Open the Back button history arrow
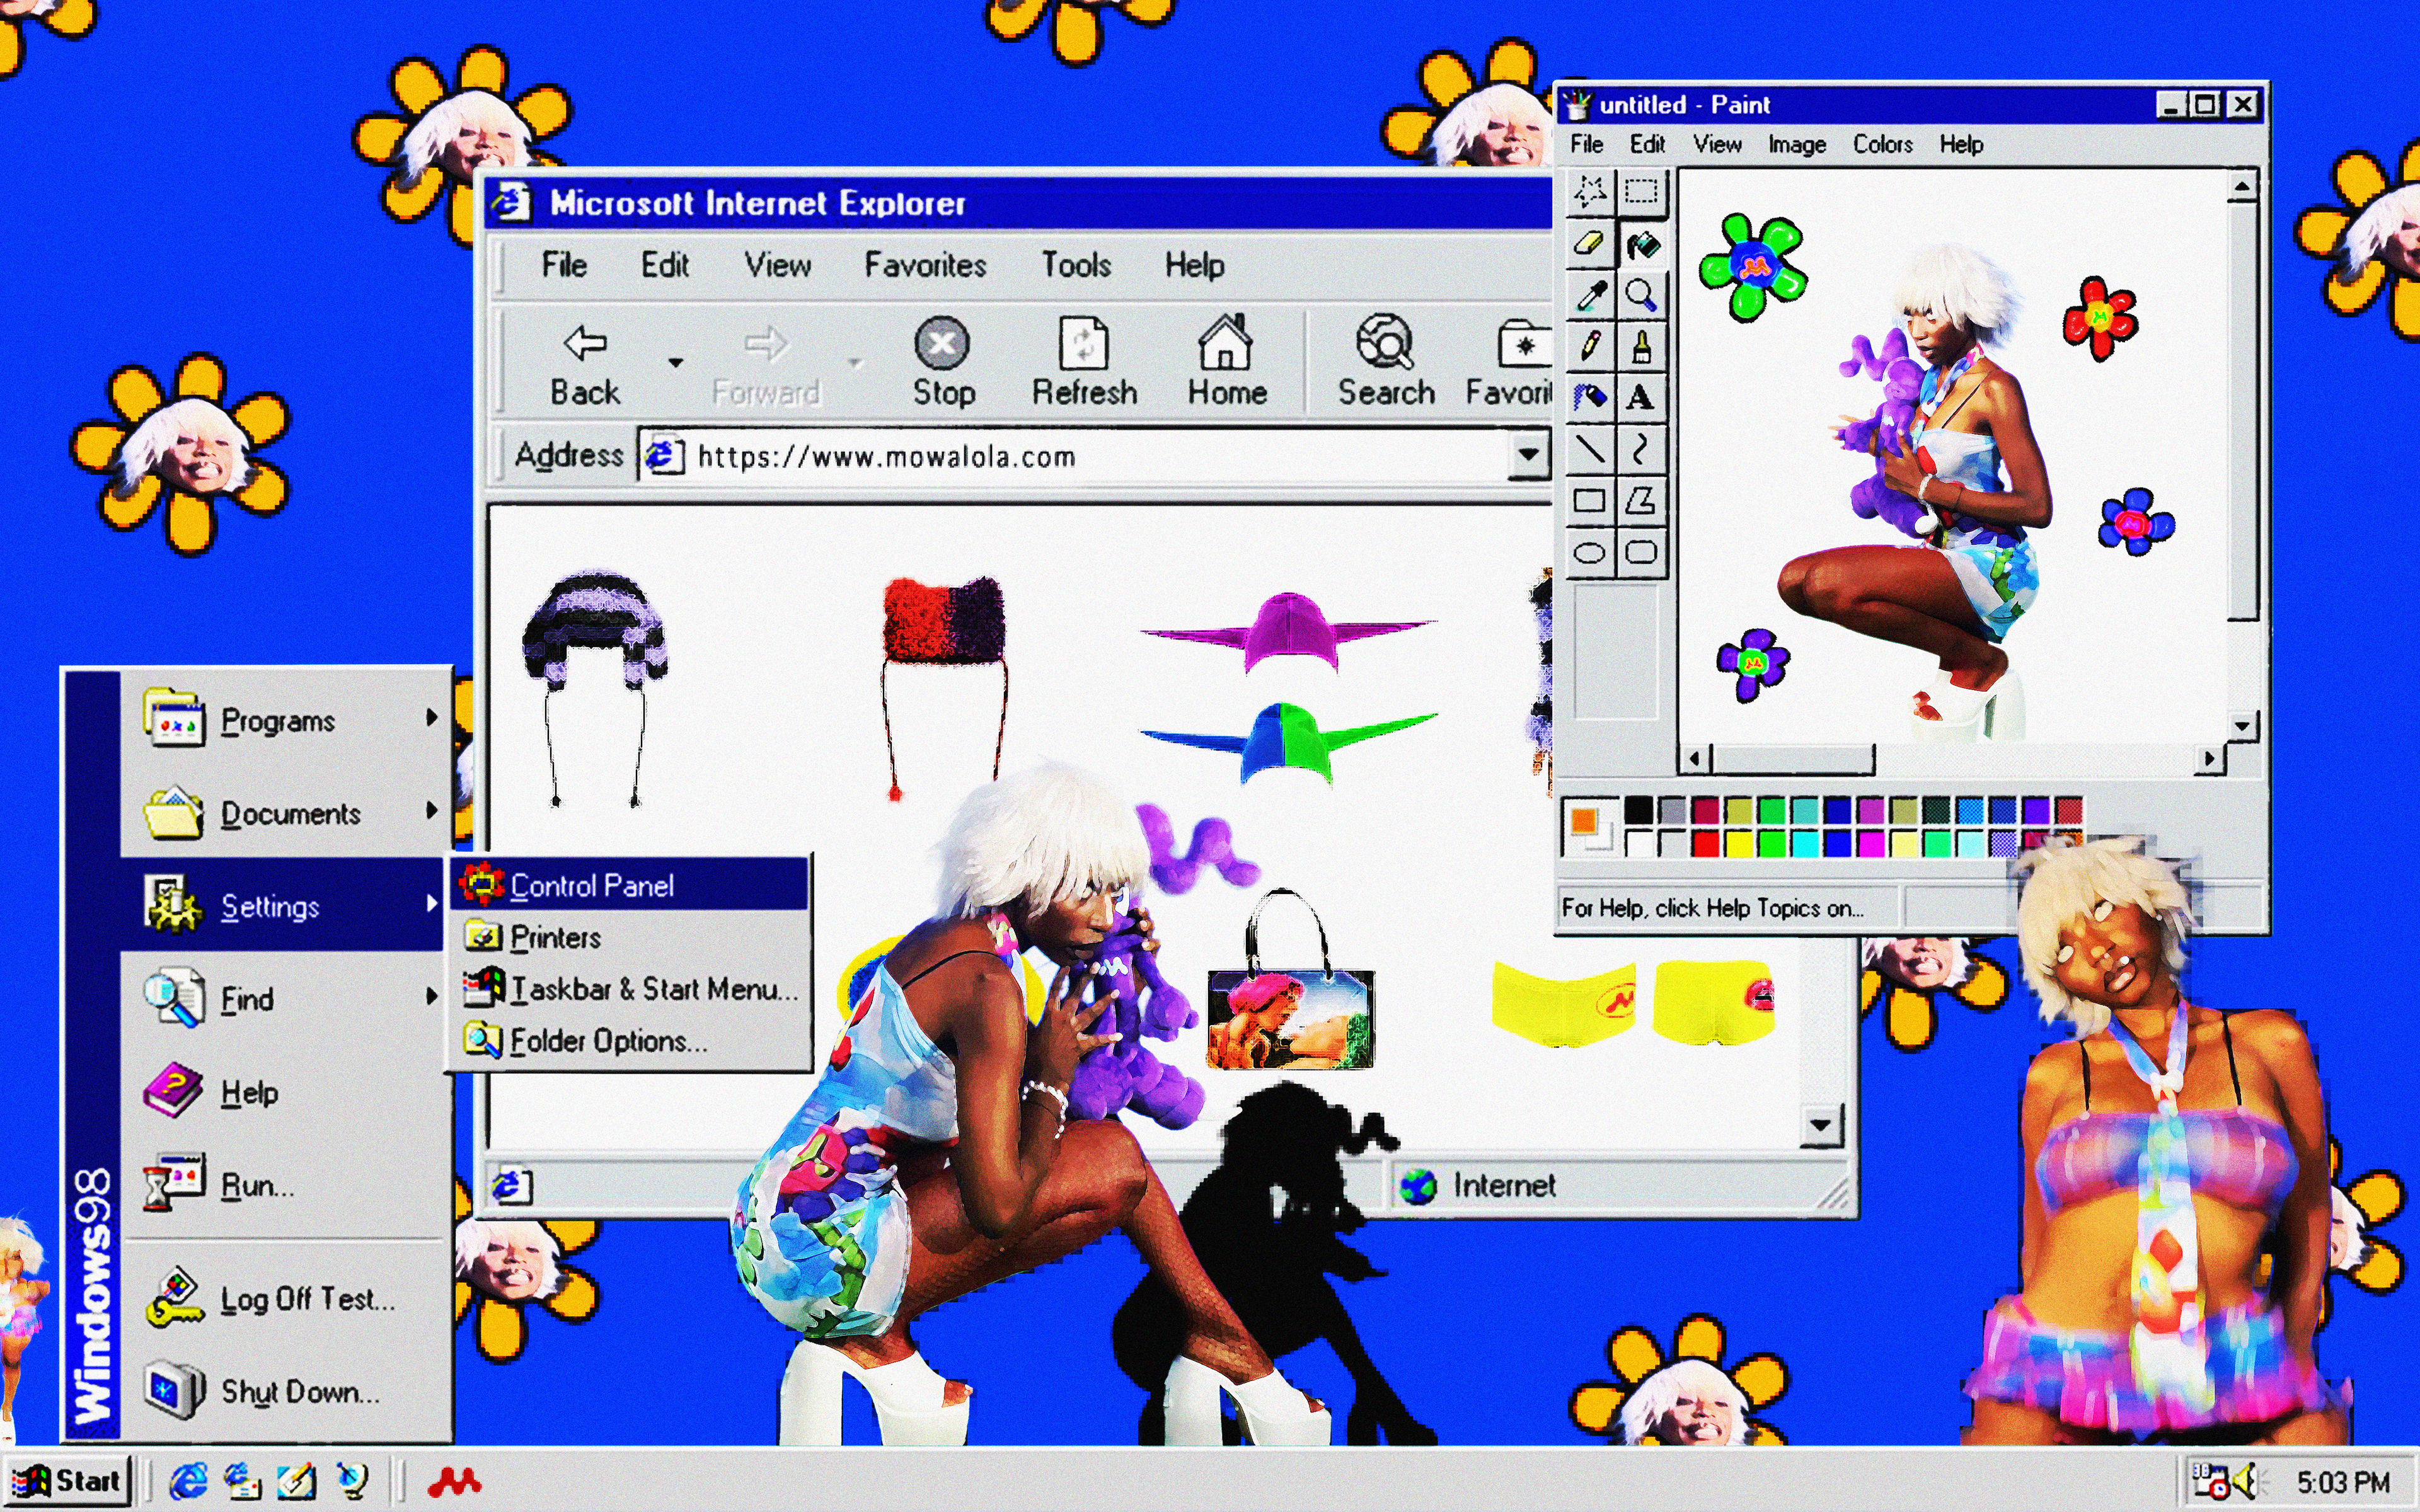The image size is (2420, 1512). coord(676,362)
